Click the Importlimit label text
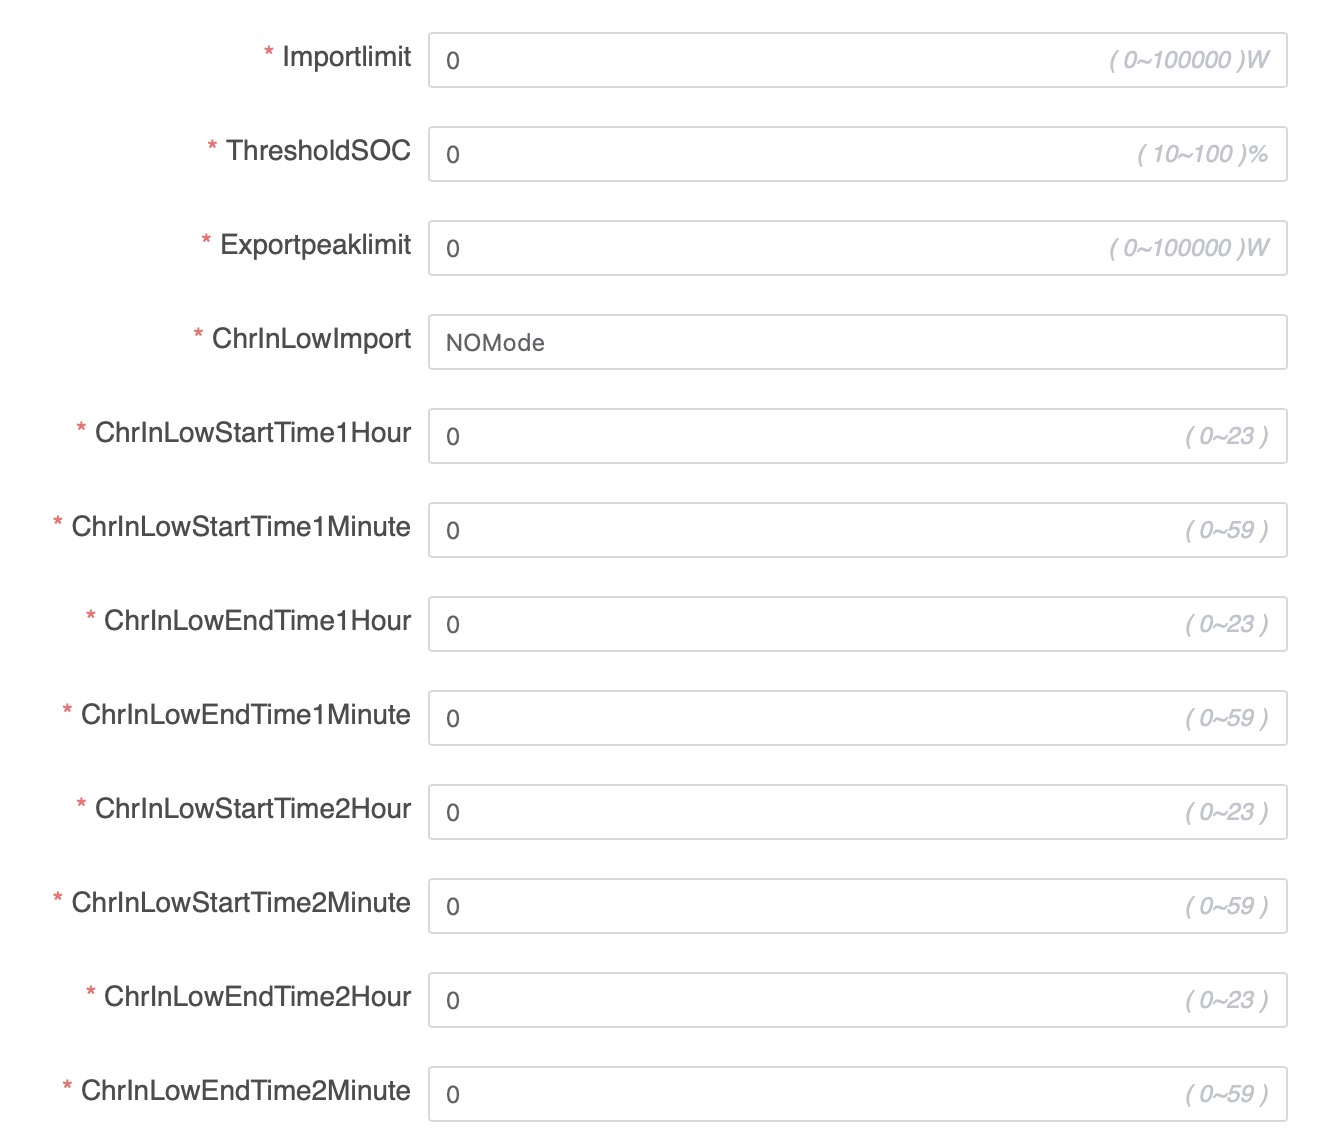The image size is (1330, 1148). point(346,57)
